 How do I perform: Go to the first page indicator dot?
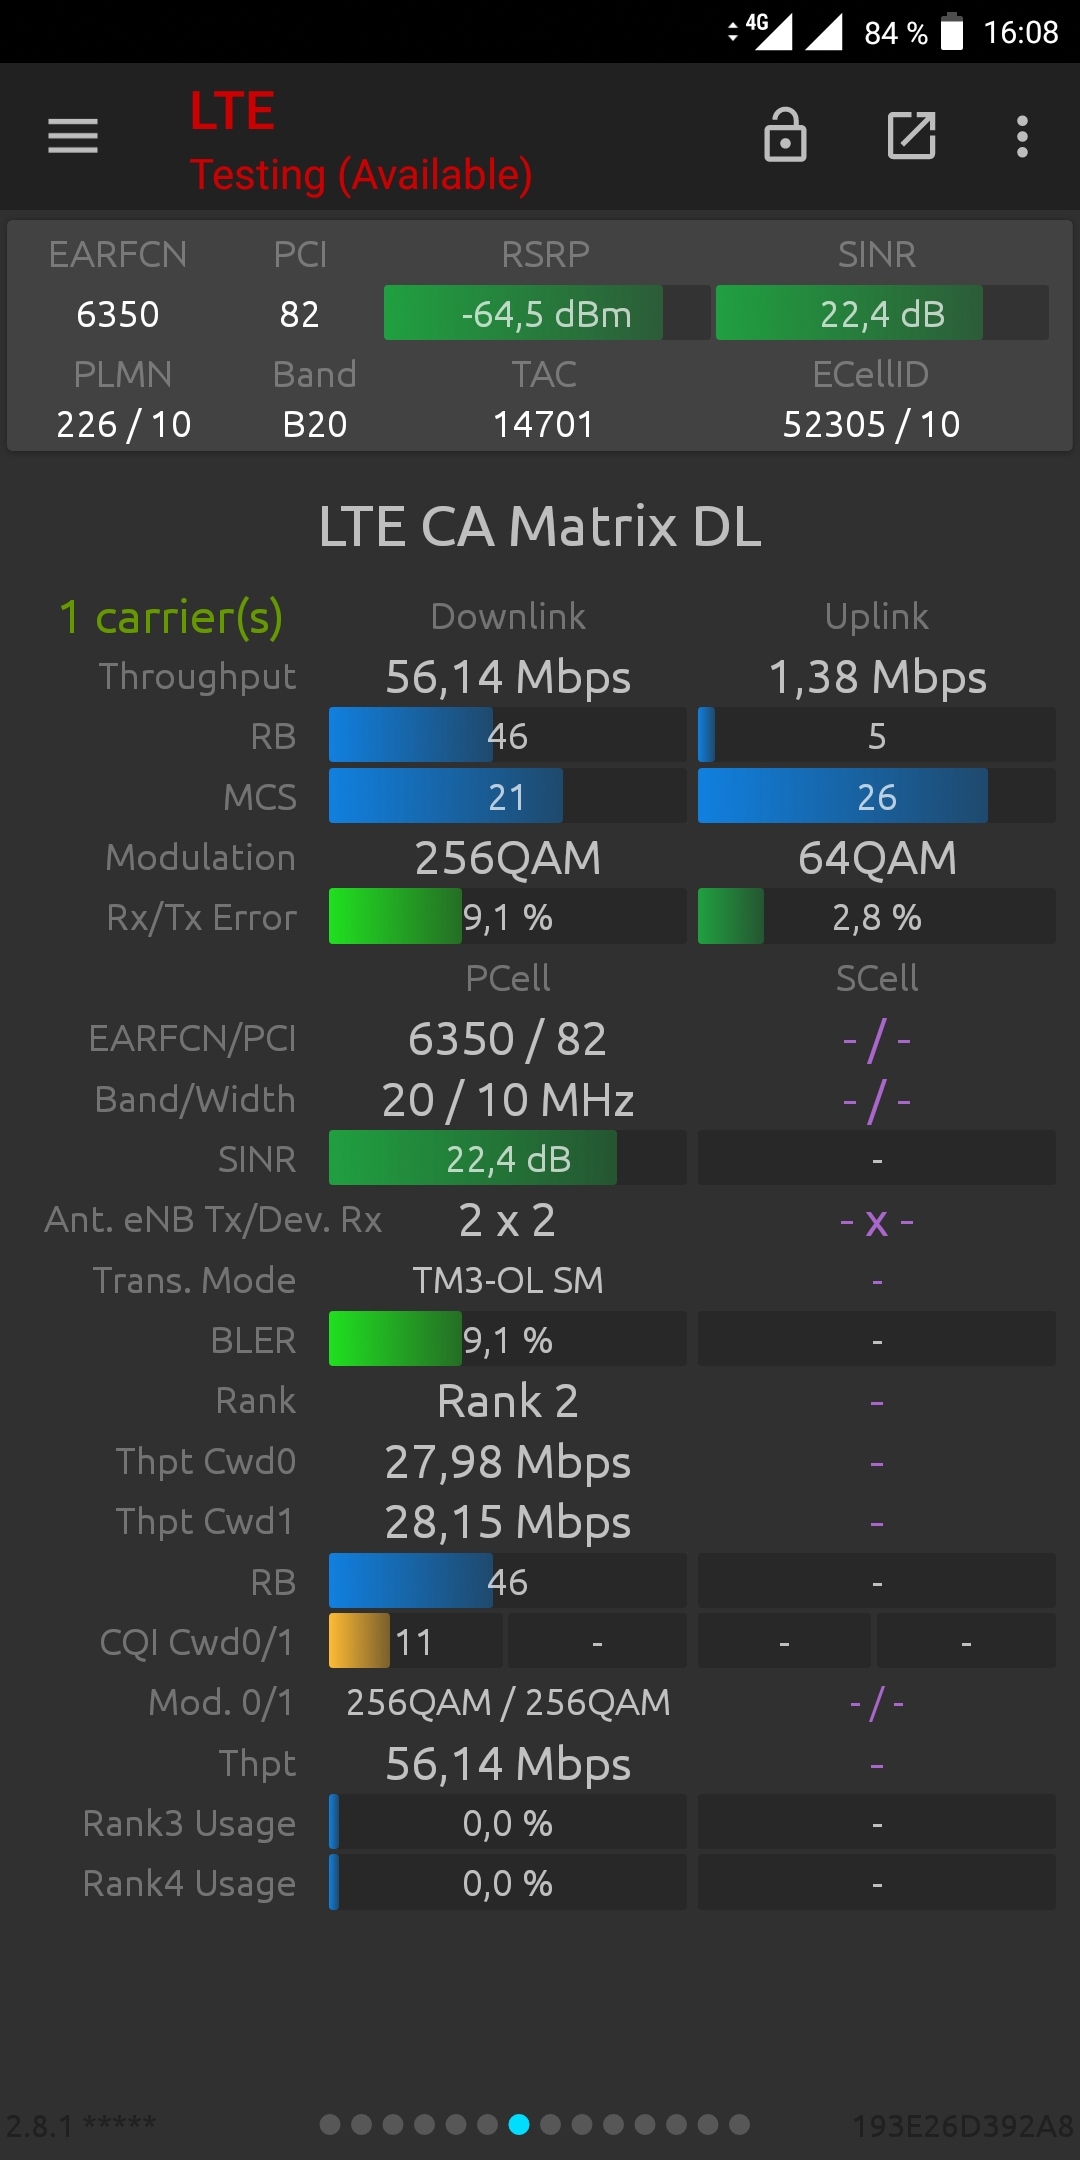[330, 2124]
